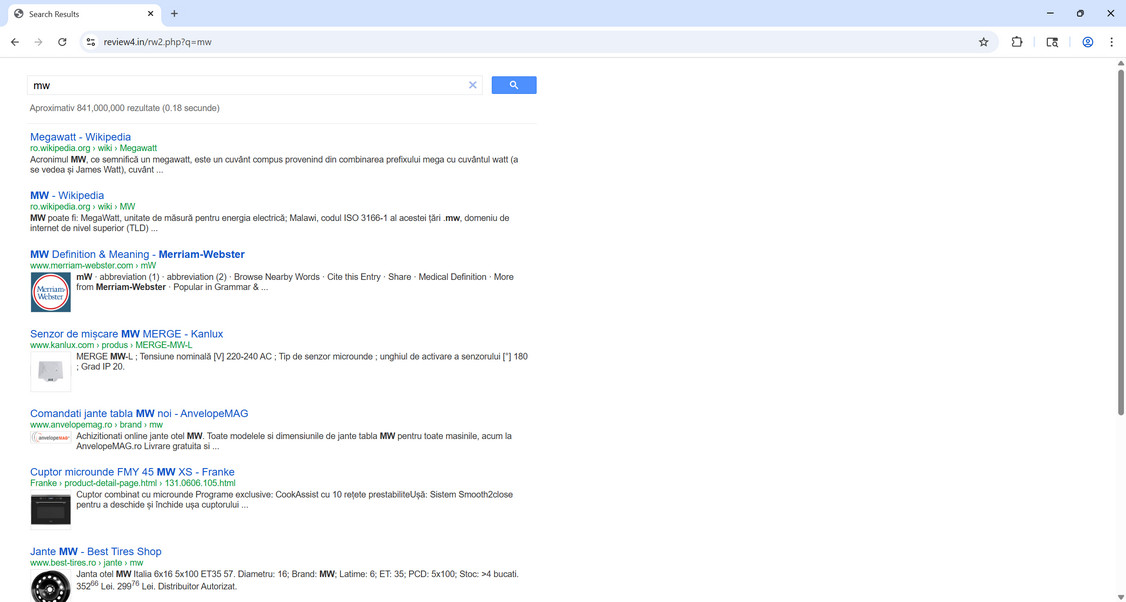Viewport: 1126px width, 602px height.
Task: Click the site info icon in address bar
Action: click(x=90, y=42)
